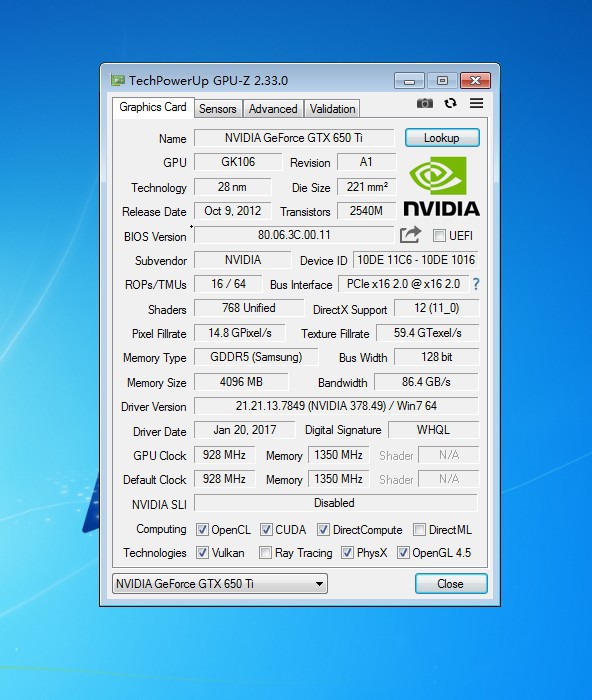Take a screenshot with the camera icon
Viewport: 592px width, 700px height.
pos(425,104)
